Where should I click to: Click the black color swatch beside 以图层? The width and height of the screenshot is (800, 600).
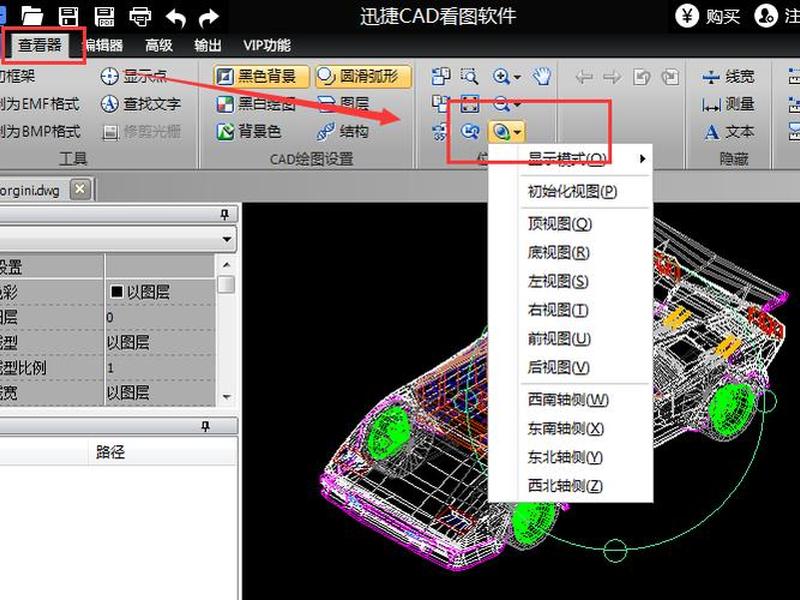[x=117, y=291]
